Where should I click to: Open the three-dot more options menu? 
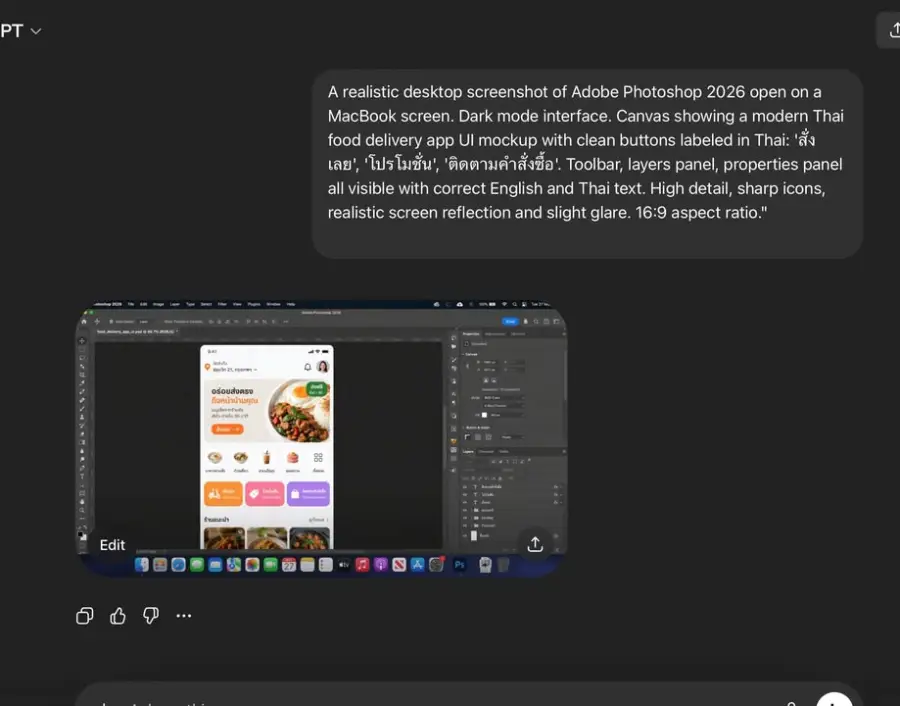(184, 616)
